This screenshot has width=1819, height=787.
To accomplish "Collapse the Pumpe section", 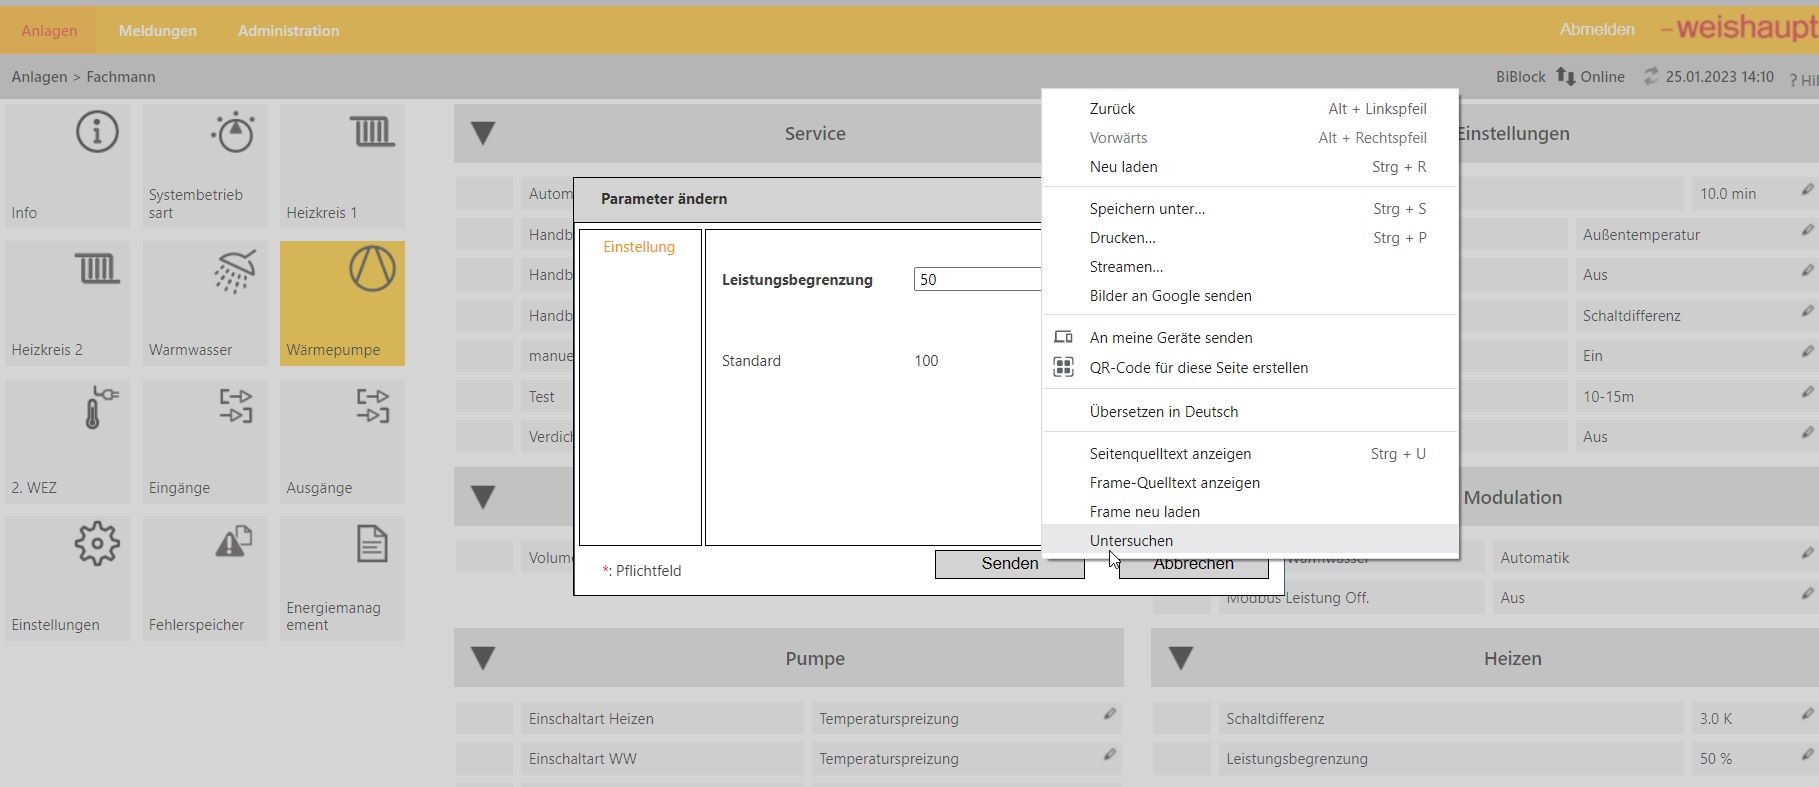I will tap(483, 659).
